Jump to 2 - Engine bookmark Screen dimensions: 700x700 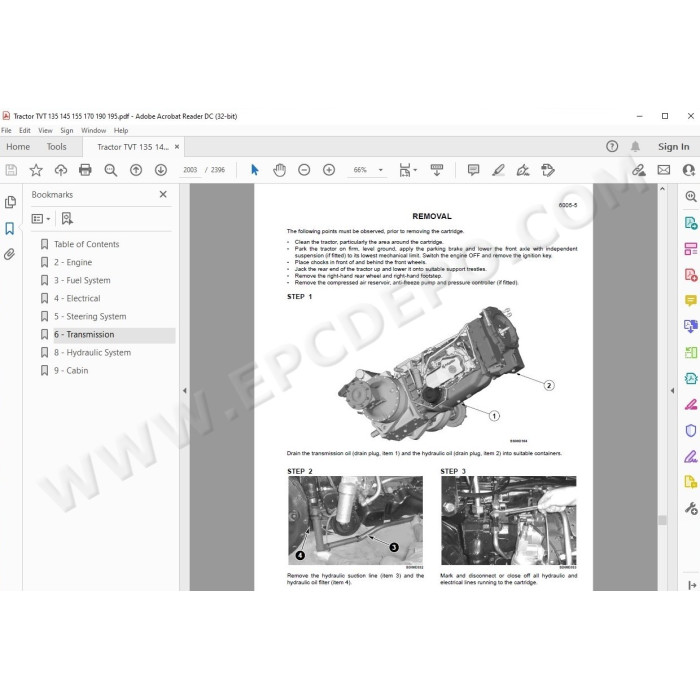point(73,262)
